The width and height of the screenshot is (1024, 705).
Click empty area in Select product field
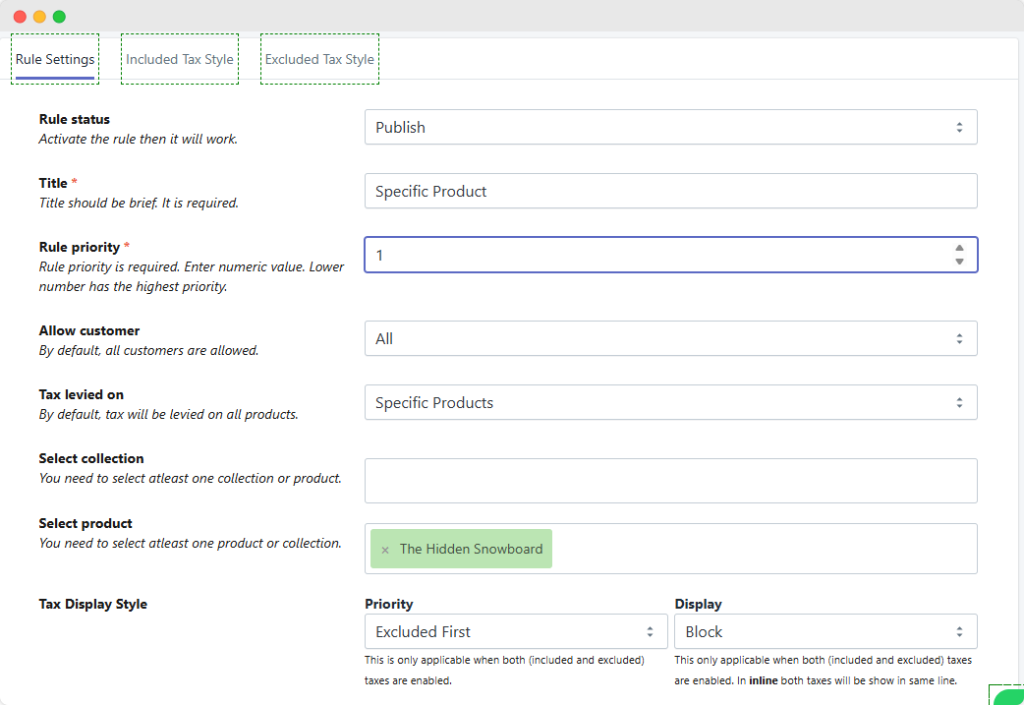tap(760, 549)
